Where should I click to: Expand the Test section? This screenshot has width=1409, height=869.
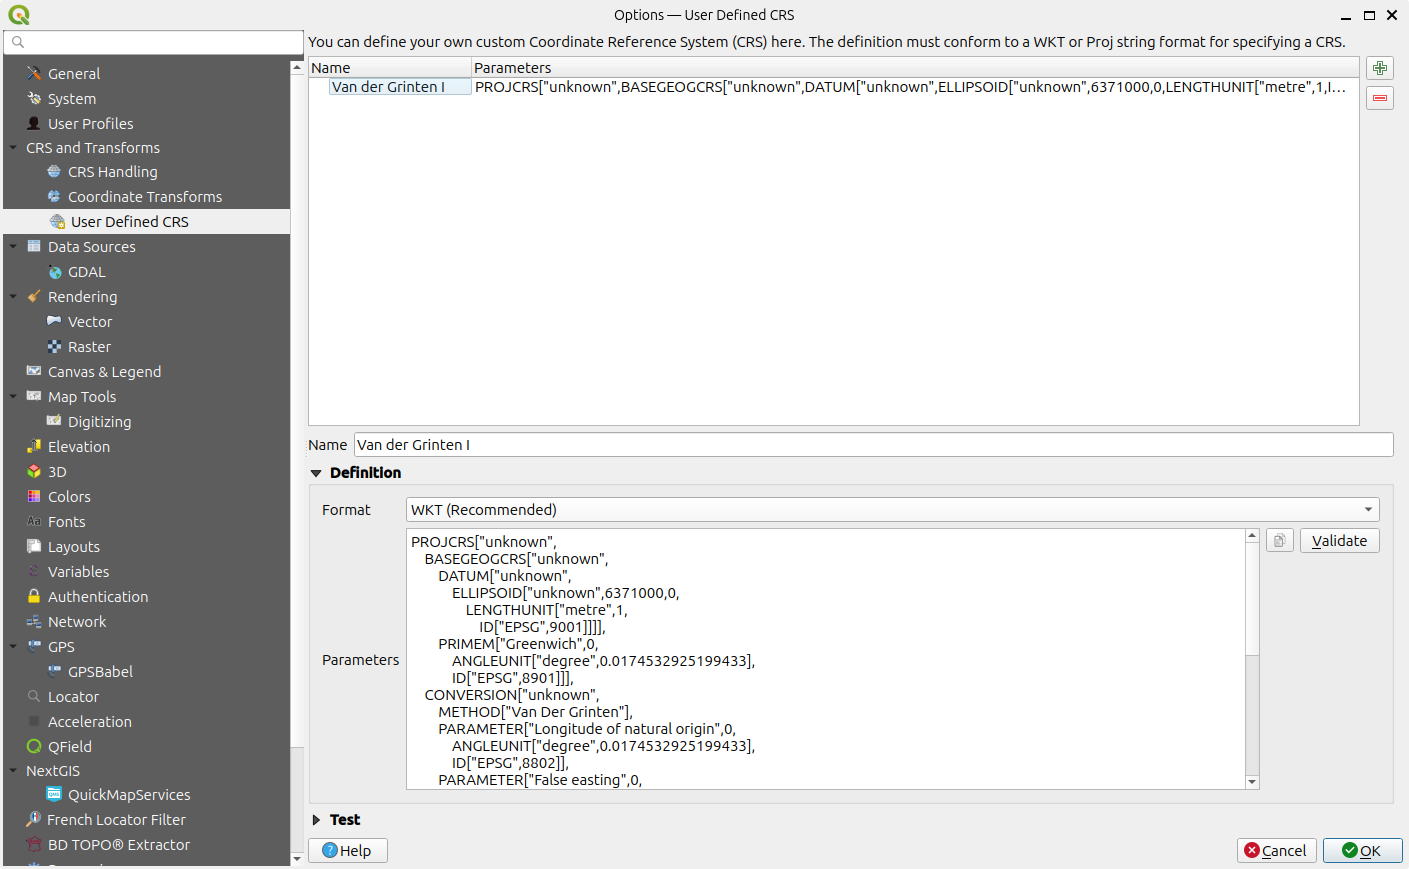coord(318,819)
